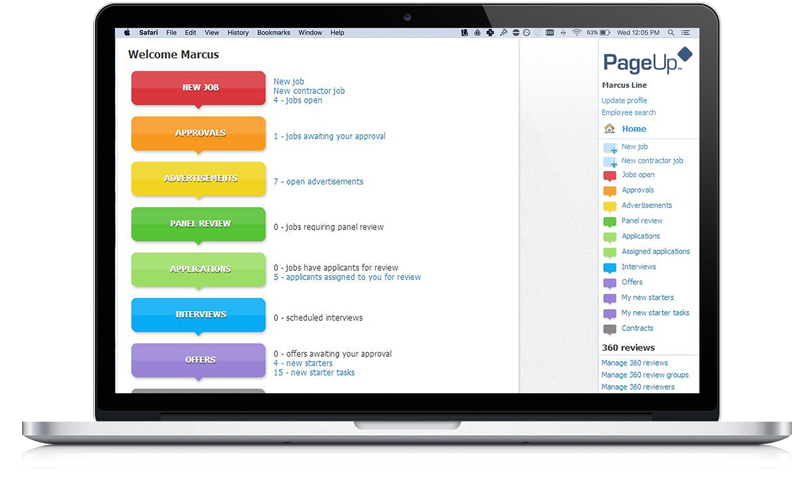Click the red Jobs open icon in sidebar
This screenshot has height=480, width=812.
(x=610, y=176)
